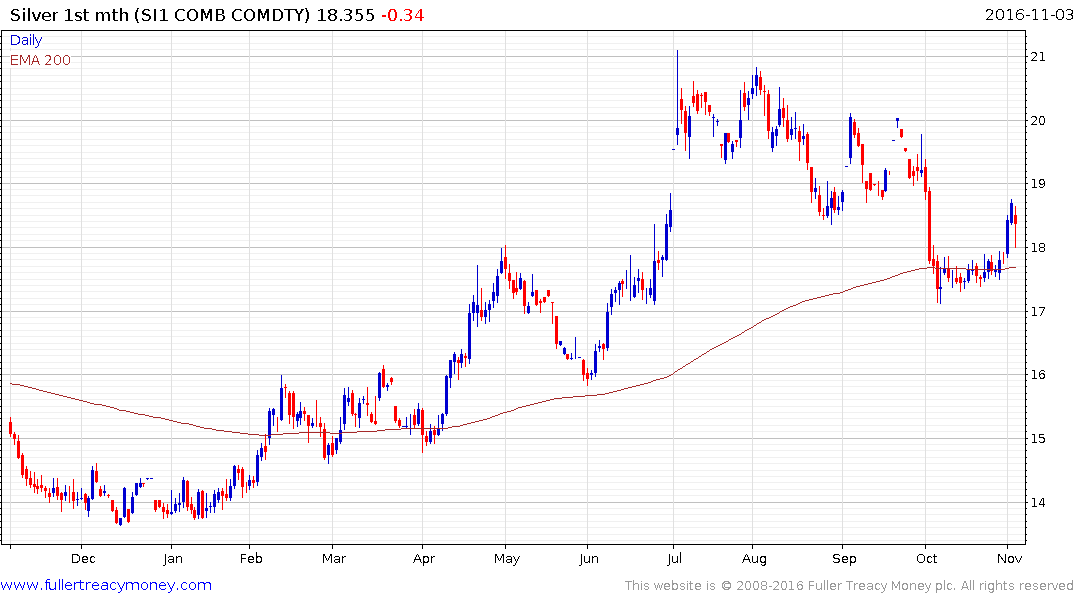
Task: Click the 'Oct' month label on the axis
Action: coord(926,558)
